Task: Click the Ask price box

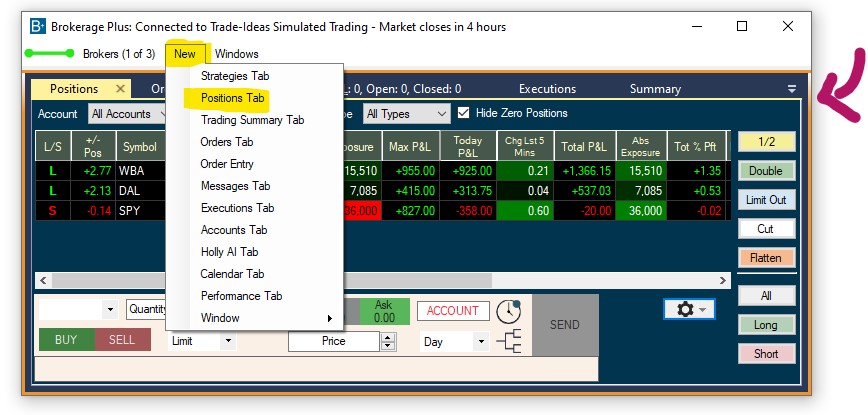Action: 383,311
